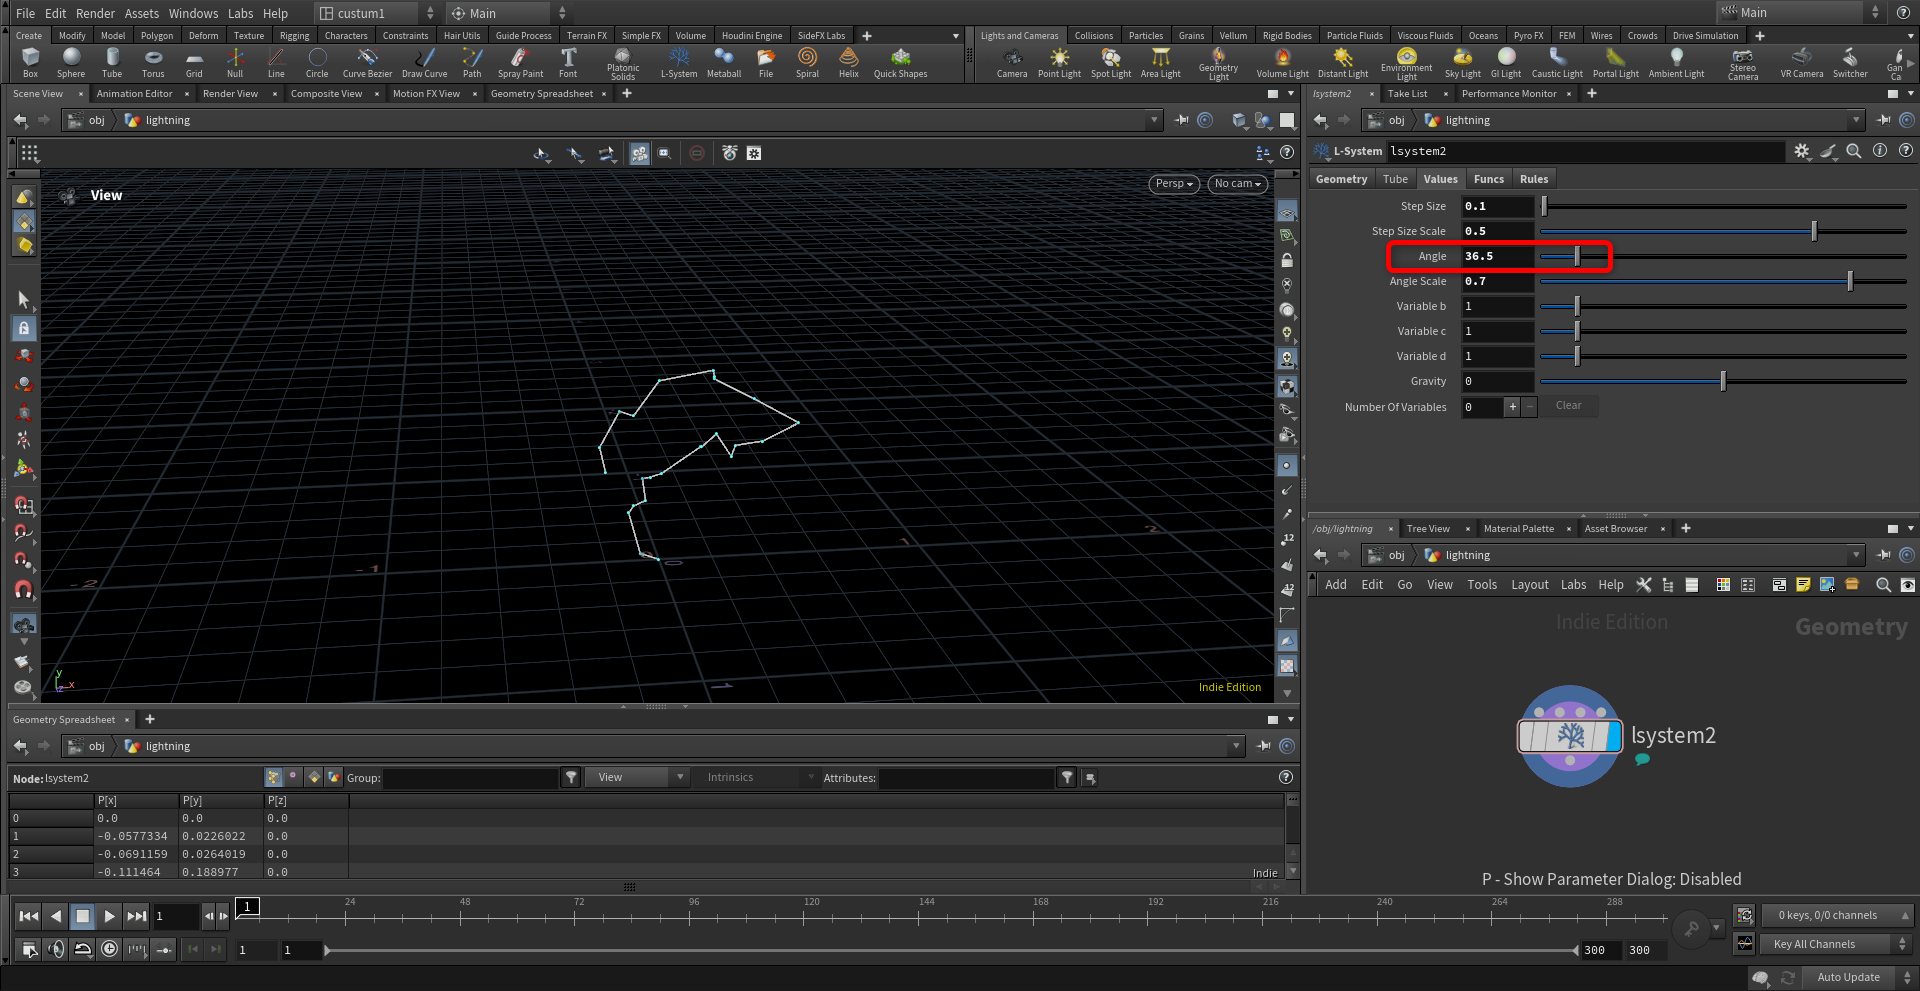The image size is (1920, 991).
Task: Click the Torus shelf tool
Action: pyautogui.click(x=153, y=62)
